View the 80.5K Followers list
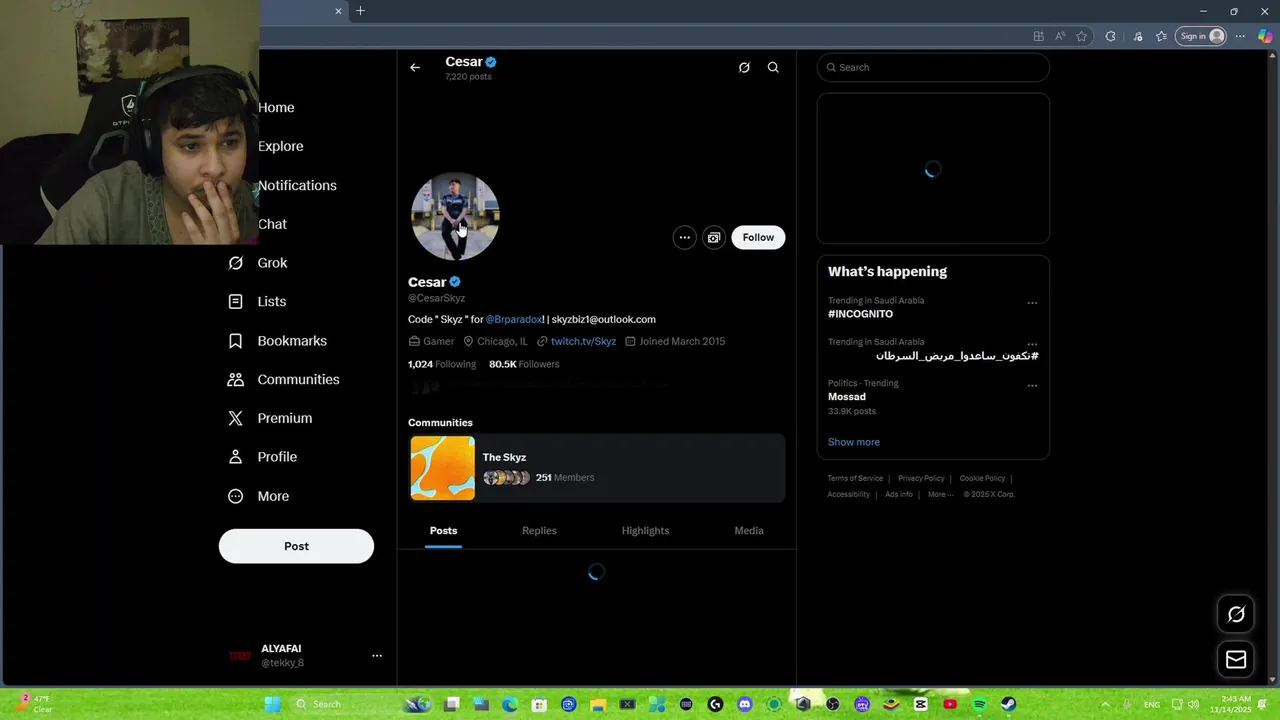 pyautogui.click(x=524, y=364)
